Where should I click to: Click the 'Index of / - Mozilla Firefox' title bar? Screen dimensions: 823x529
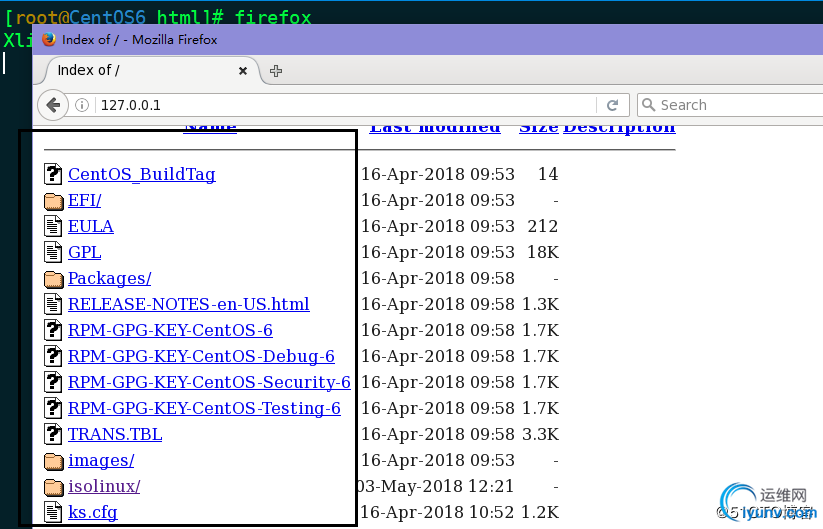pyautogui.click(x=428, y=39)
